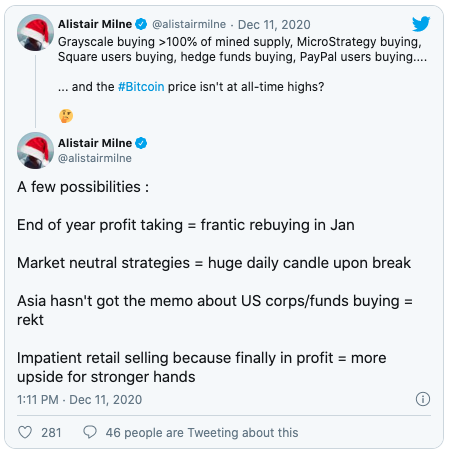
Task: Click the Twitter bird logo icon
Action: click(421, 24)
